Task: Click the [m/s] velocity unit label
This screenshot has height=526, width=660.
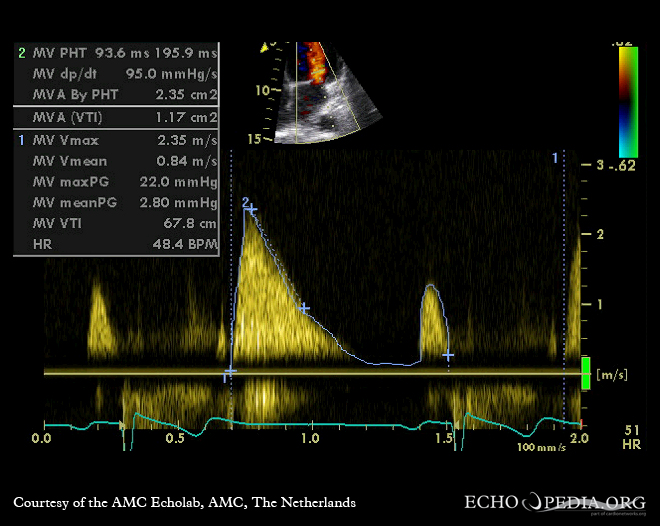Action: click(611, 374)
